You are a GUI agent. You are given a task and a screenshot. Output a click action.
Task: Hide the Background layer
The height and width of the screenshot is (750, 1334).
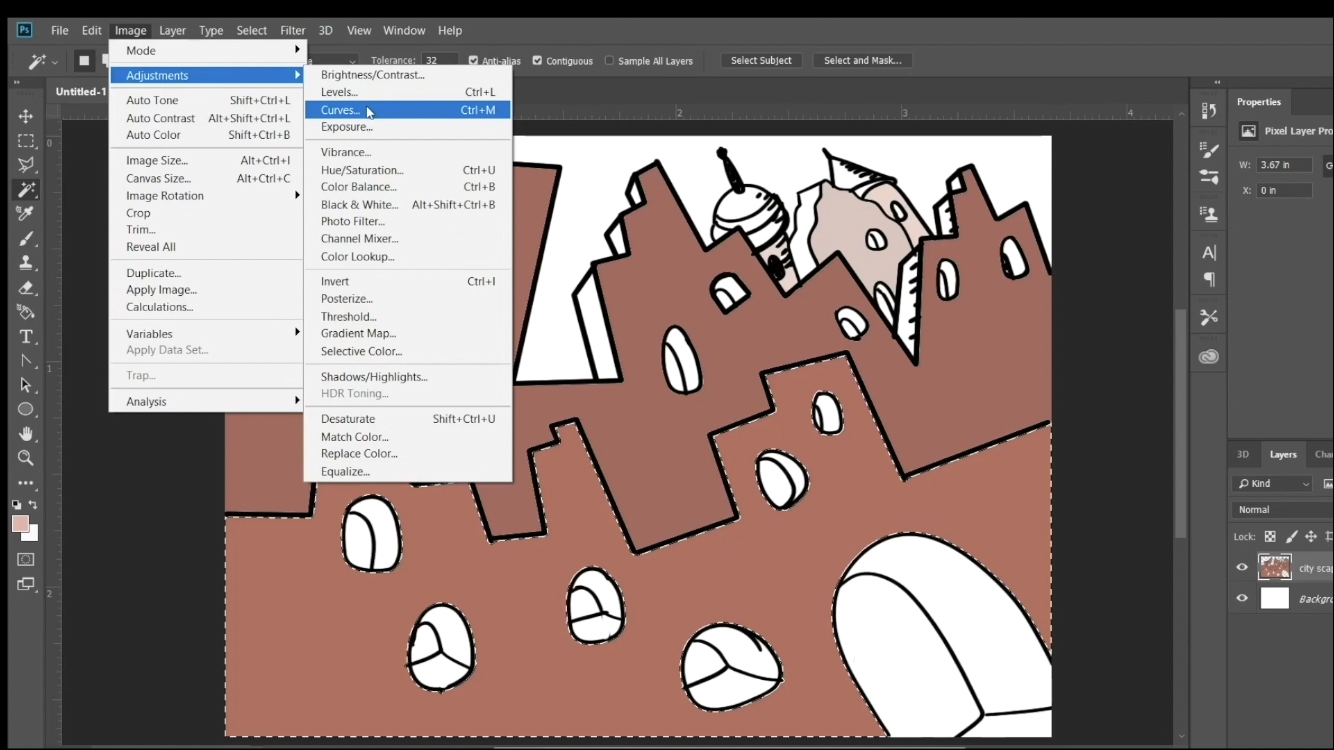(1242, 598)
